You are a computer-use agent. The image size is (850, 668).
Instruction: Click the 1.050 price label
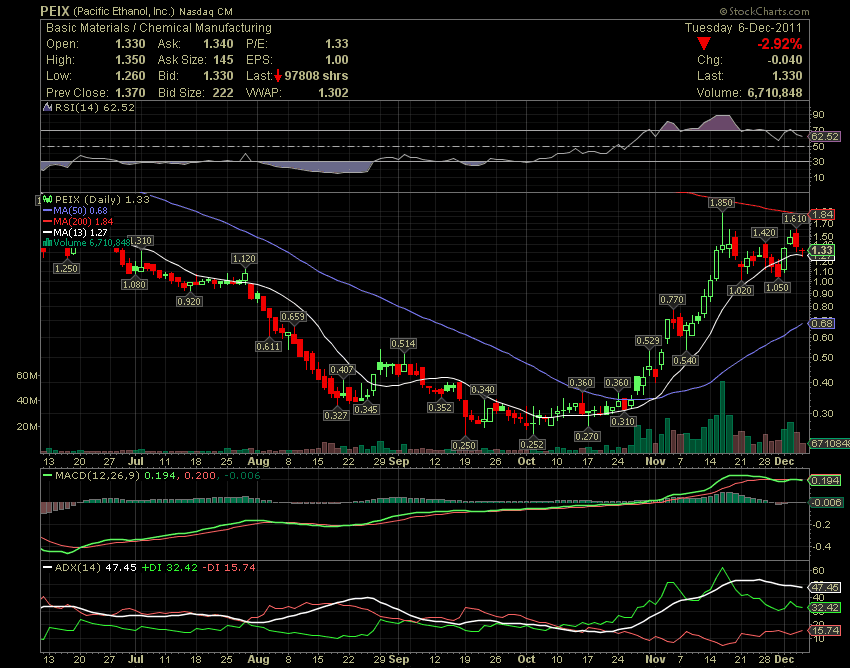[777, 287]
